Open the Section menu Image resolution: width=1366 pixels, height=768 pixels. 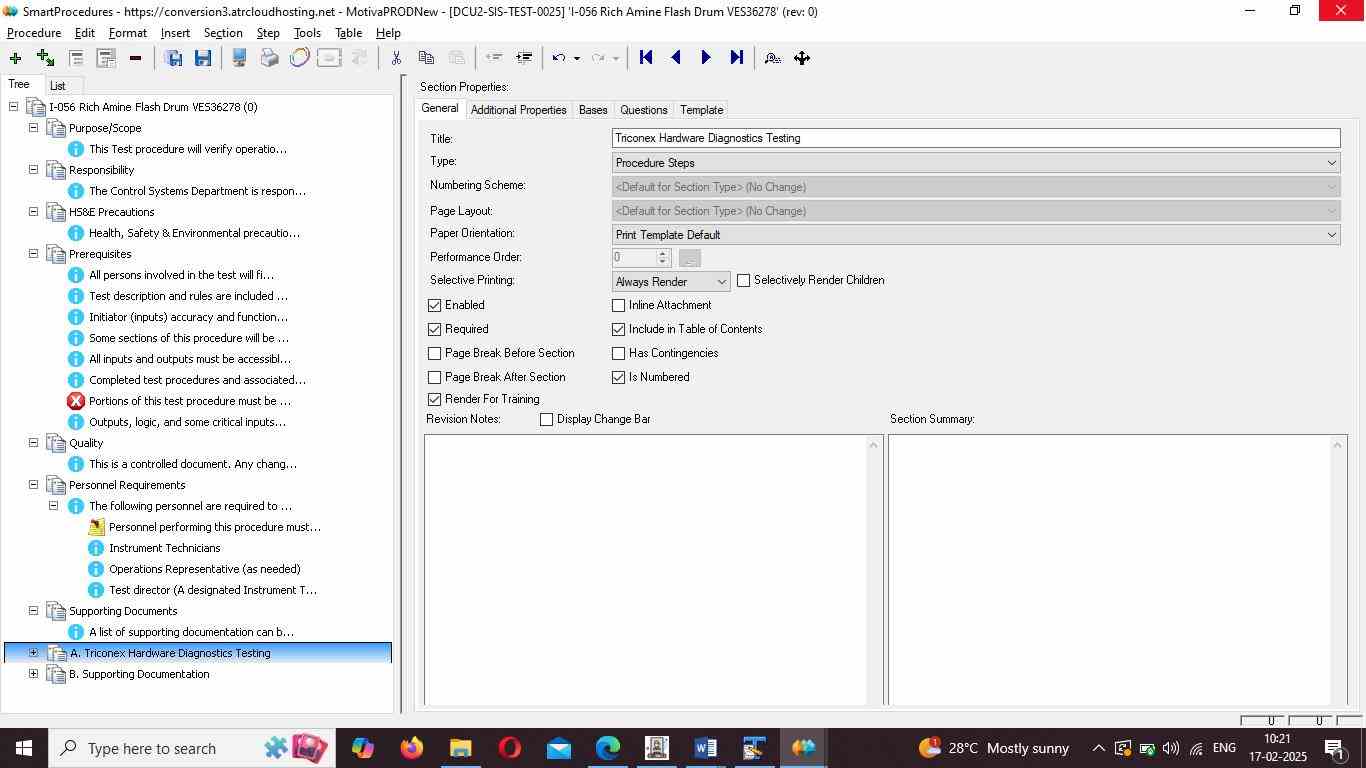click(223, 33)
